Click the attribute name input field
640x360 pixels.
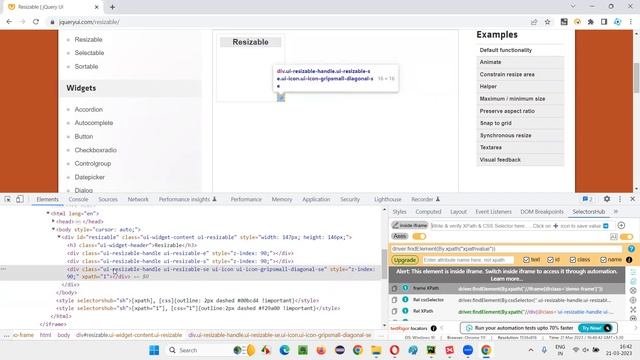tap(468, 260)
